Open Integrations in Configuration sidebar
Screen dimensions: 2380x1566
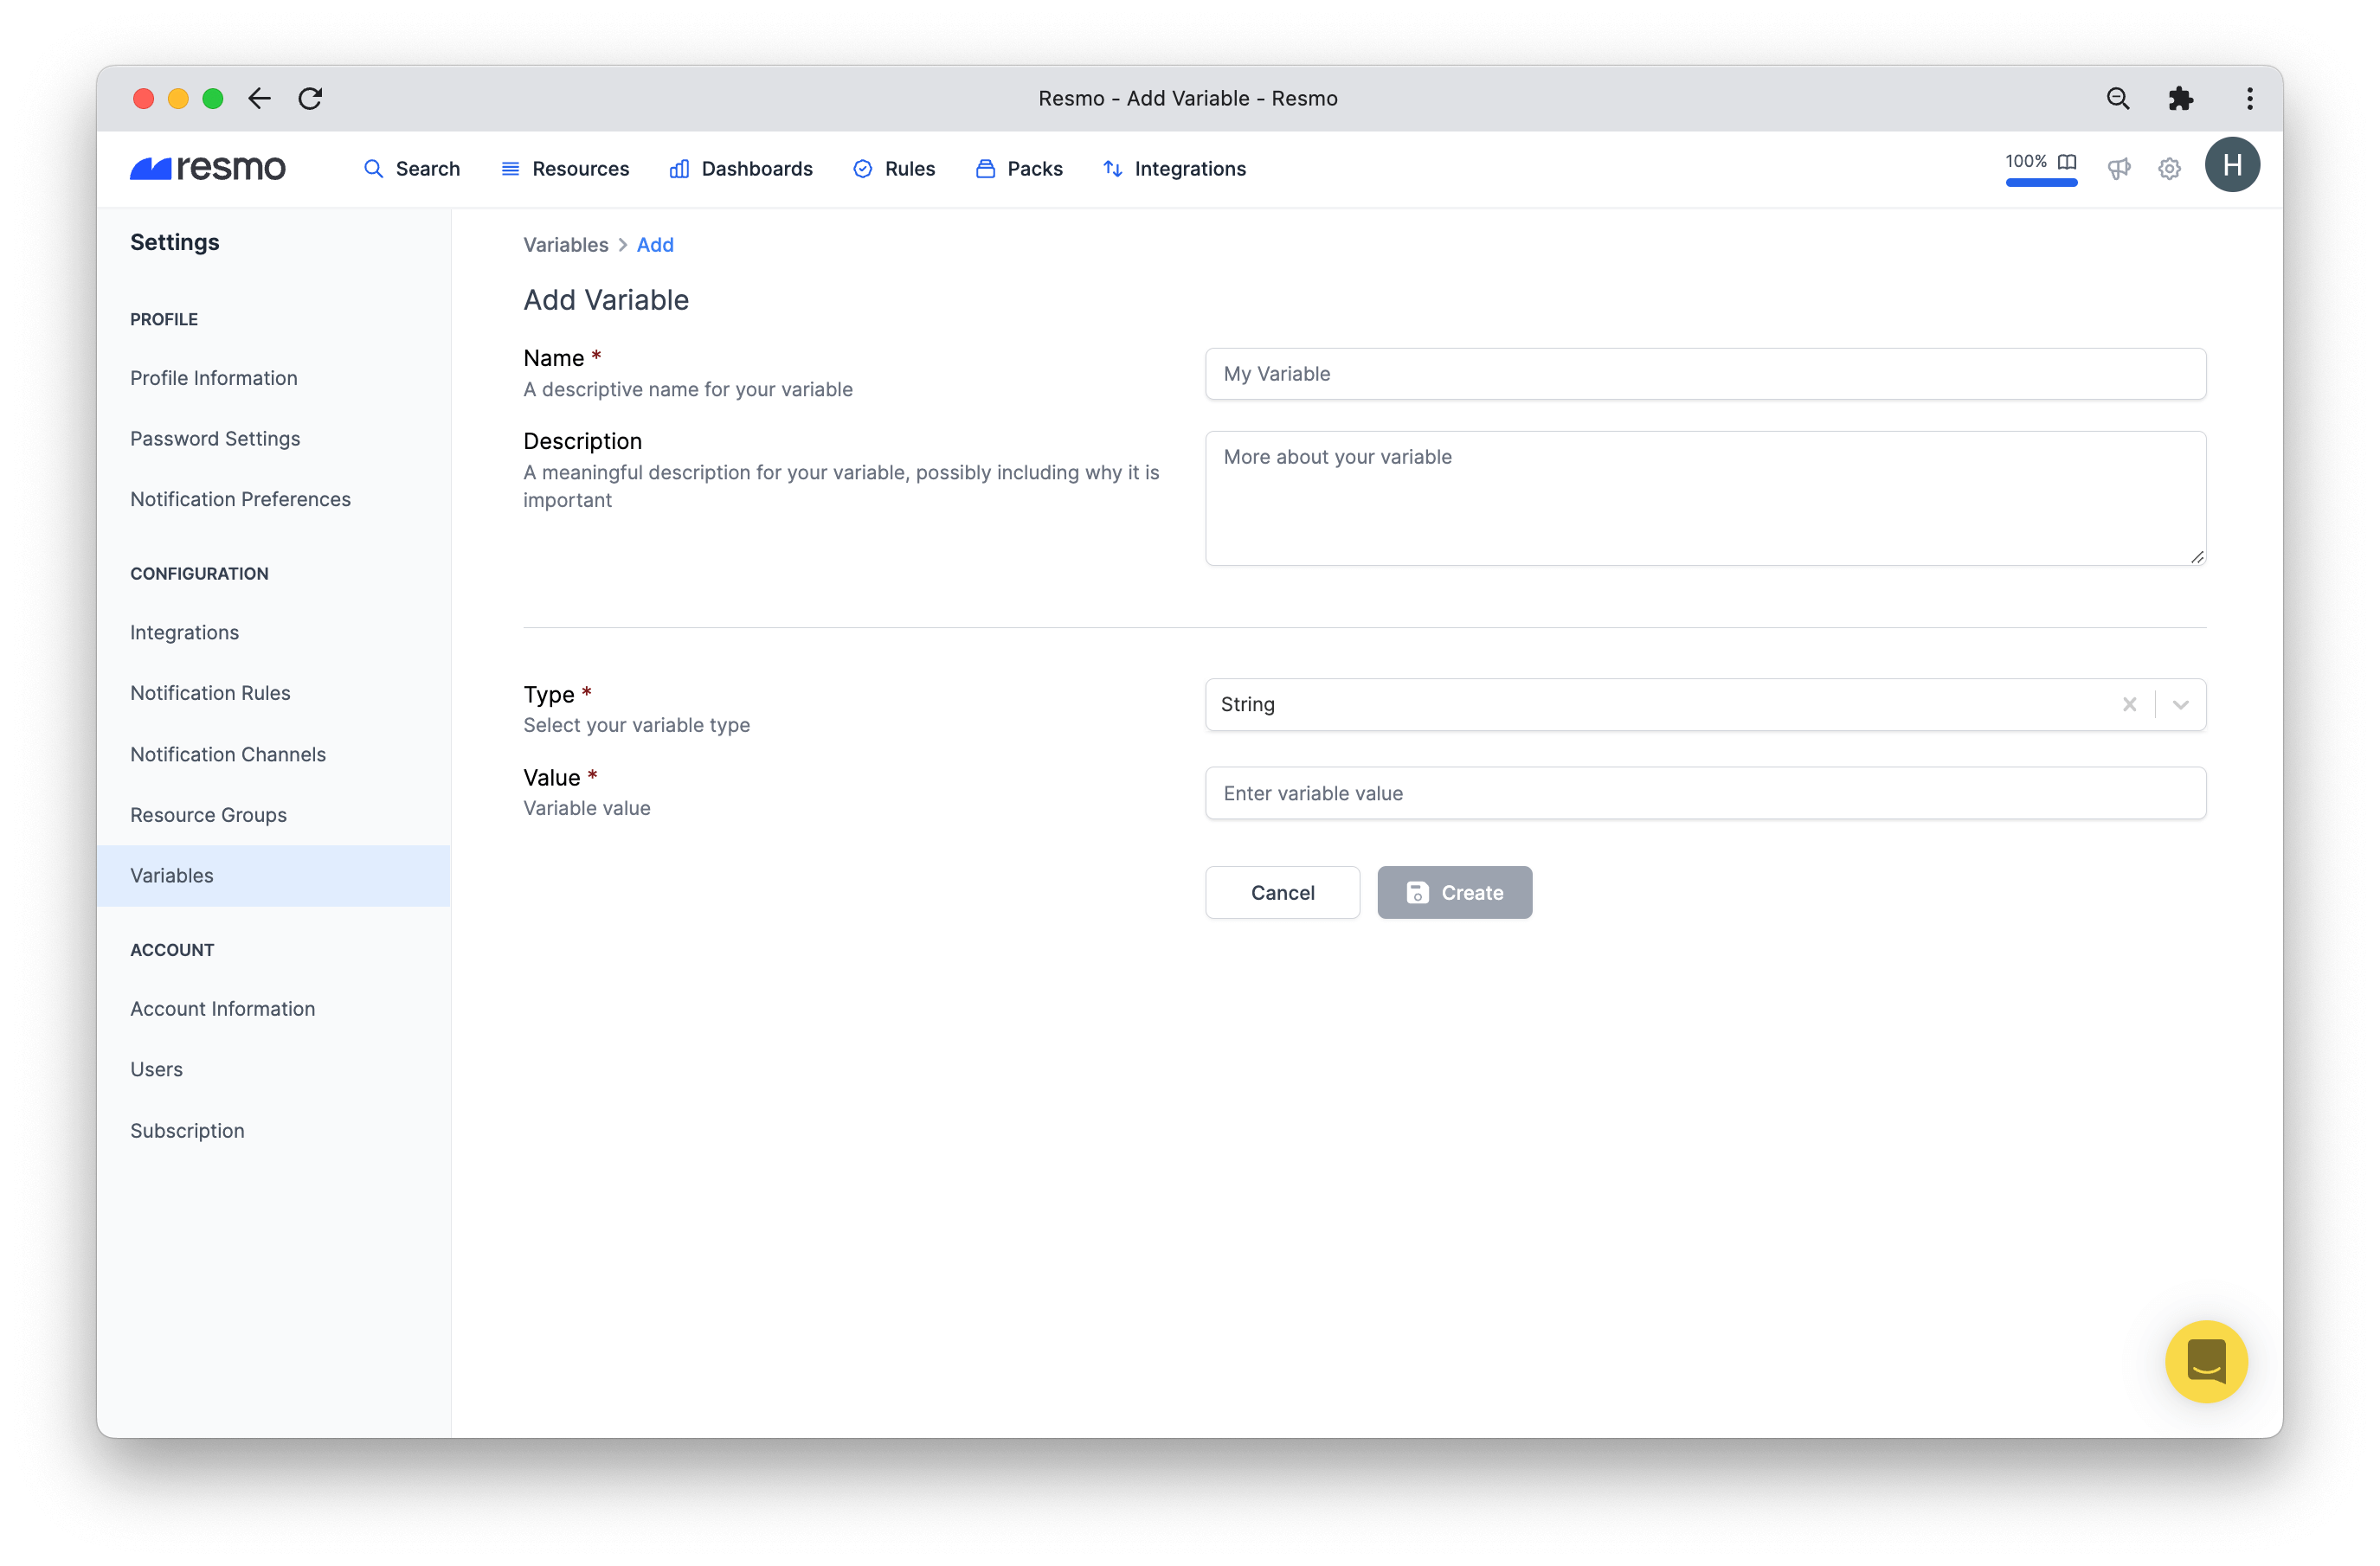tap(184, 632)
